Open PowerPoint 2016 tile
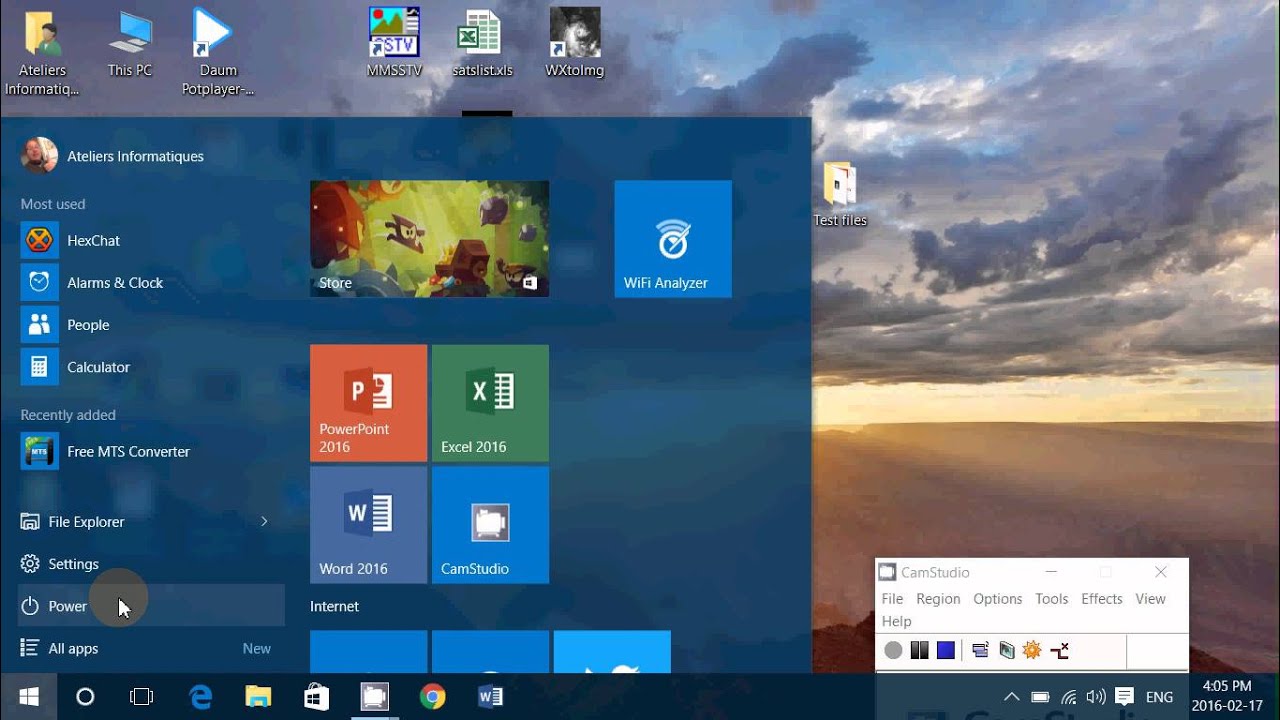This screenshot has height=720, width=1280. pyautogui.click(x=368, y=403)
